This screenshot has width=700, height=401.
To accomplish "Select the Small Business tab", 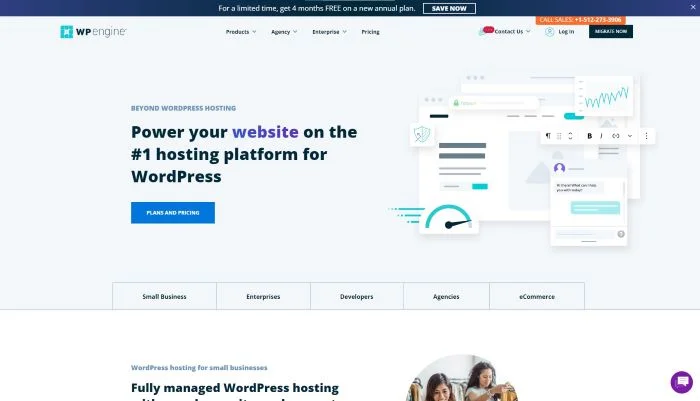I will [x=164, y=297].
